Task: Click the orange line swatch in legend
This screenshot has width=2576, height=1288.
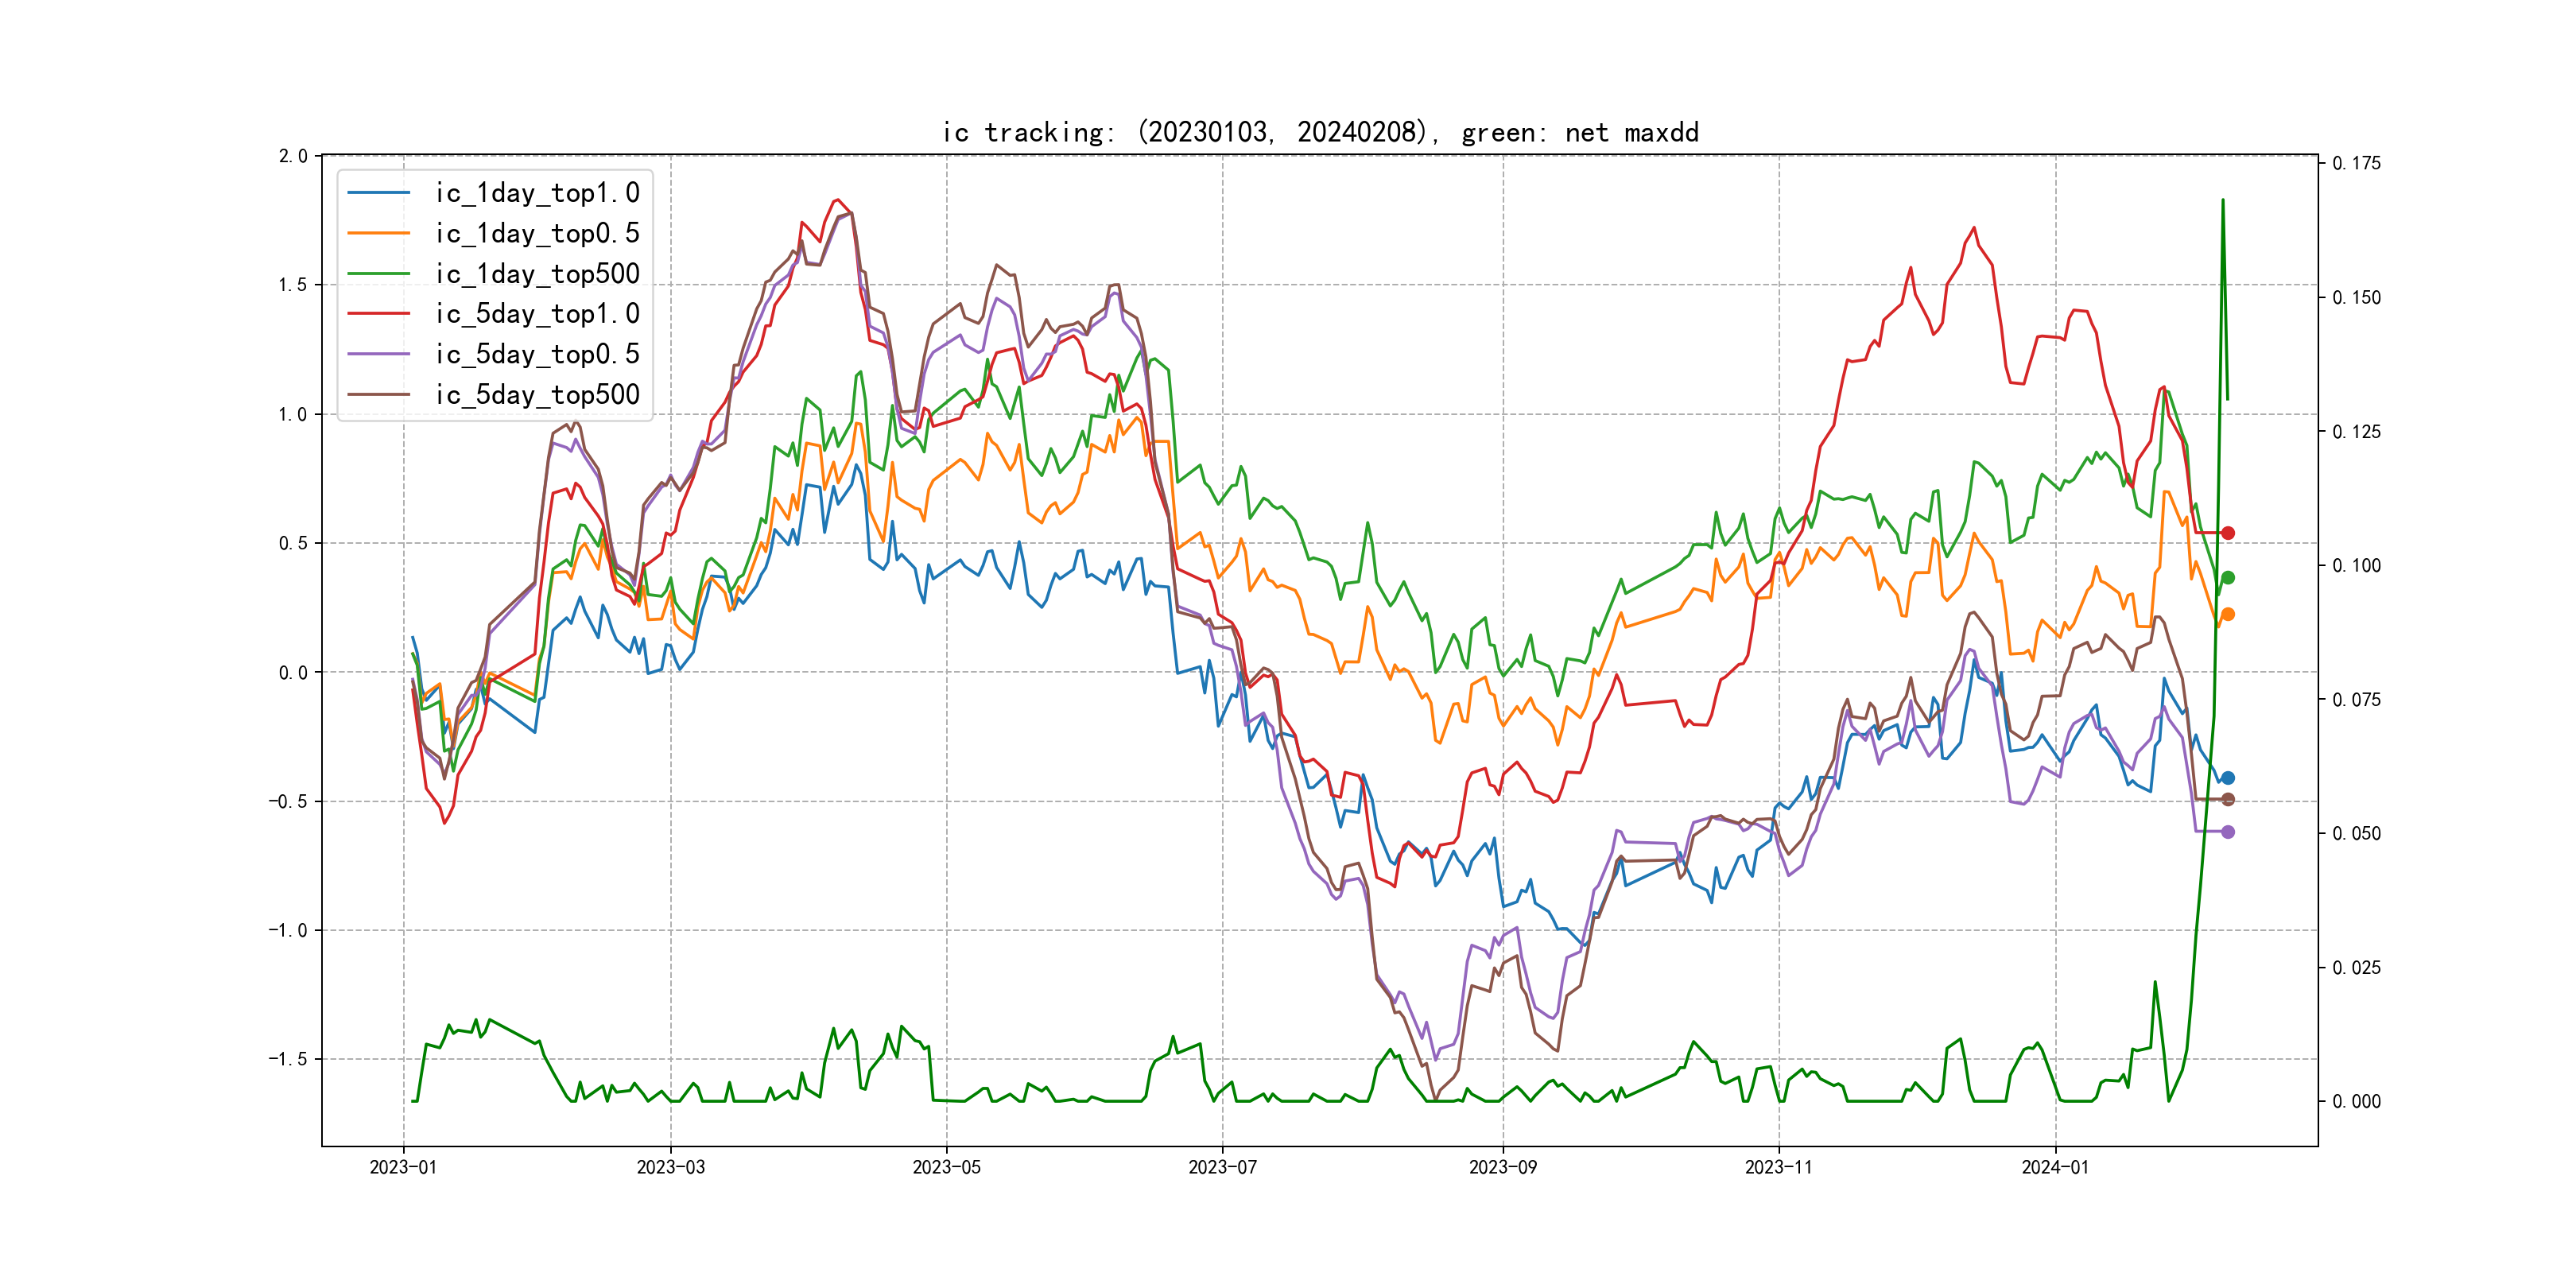Action: 379,233
